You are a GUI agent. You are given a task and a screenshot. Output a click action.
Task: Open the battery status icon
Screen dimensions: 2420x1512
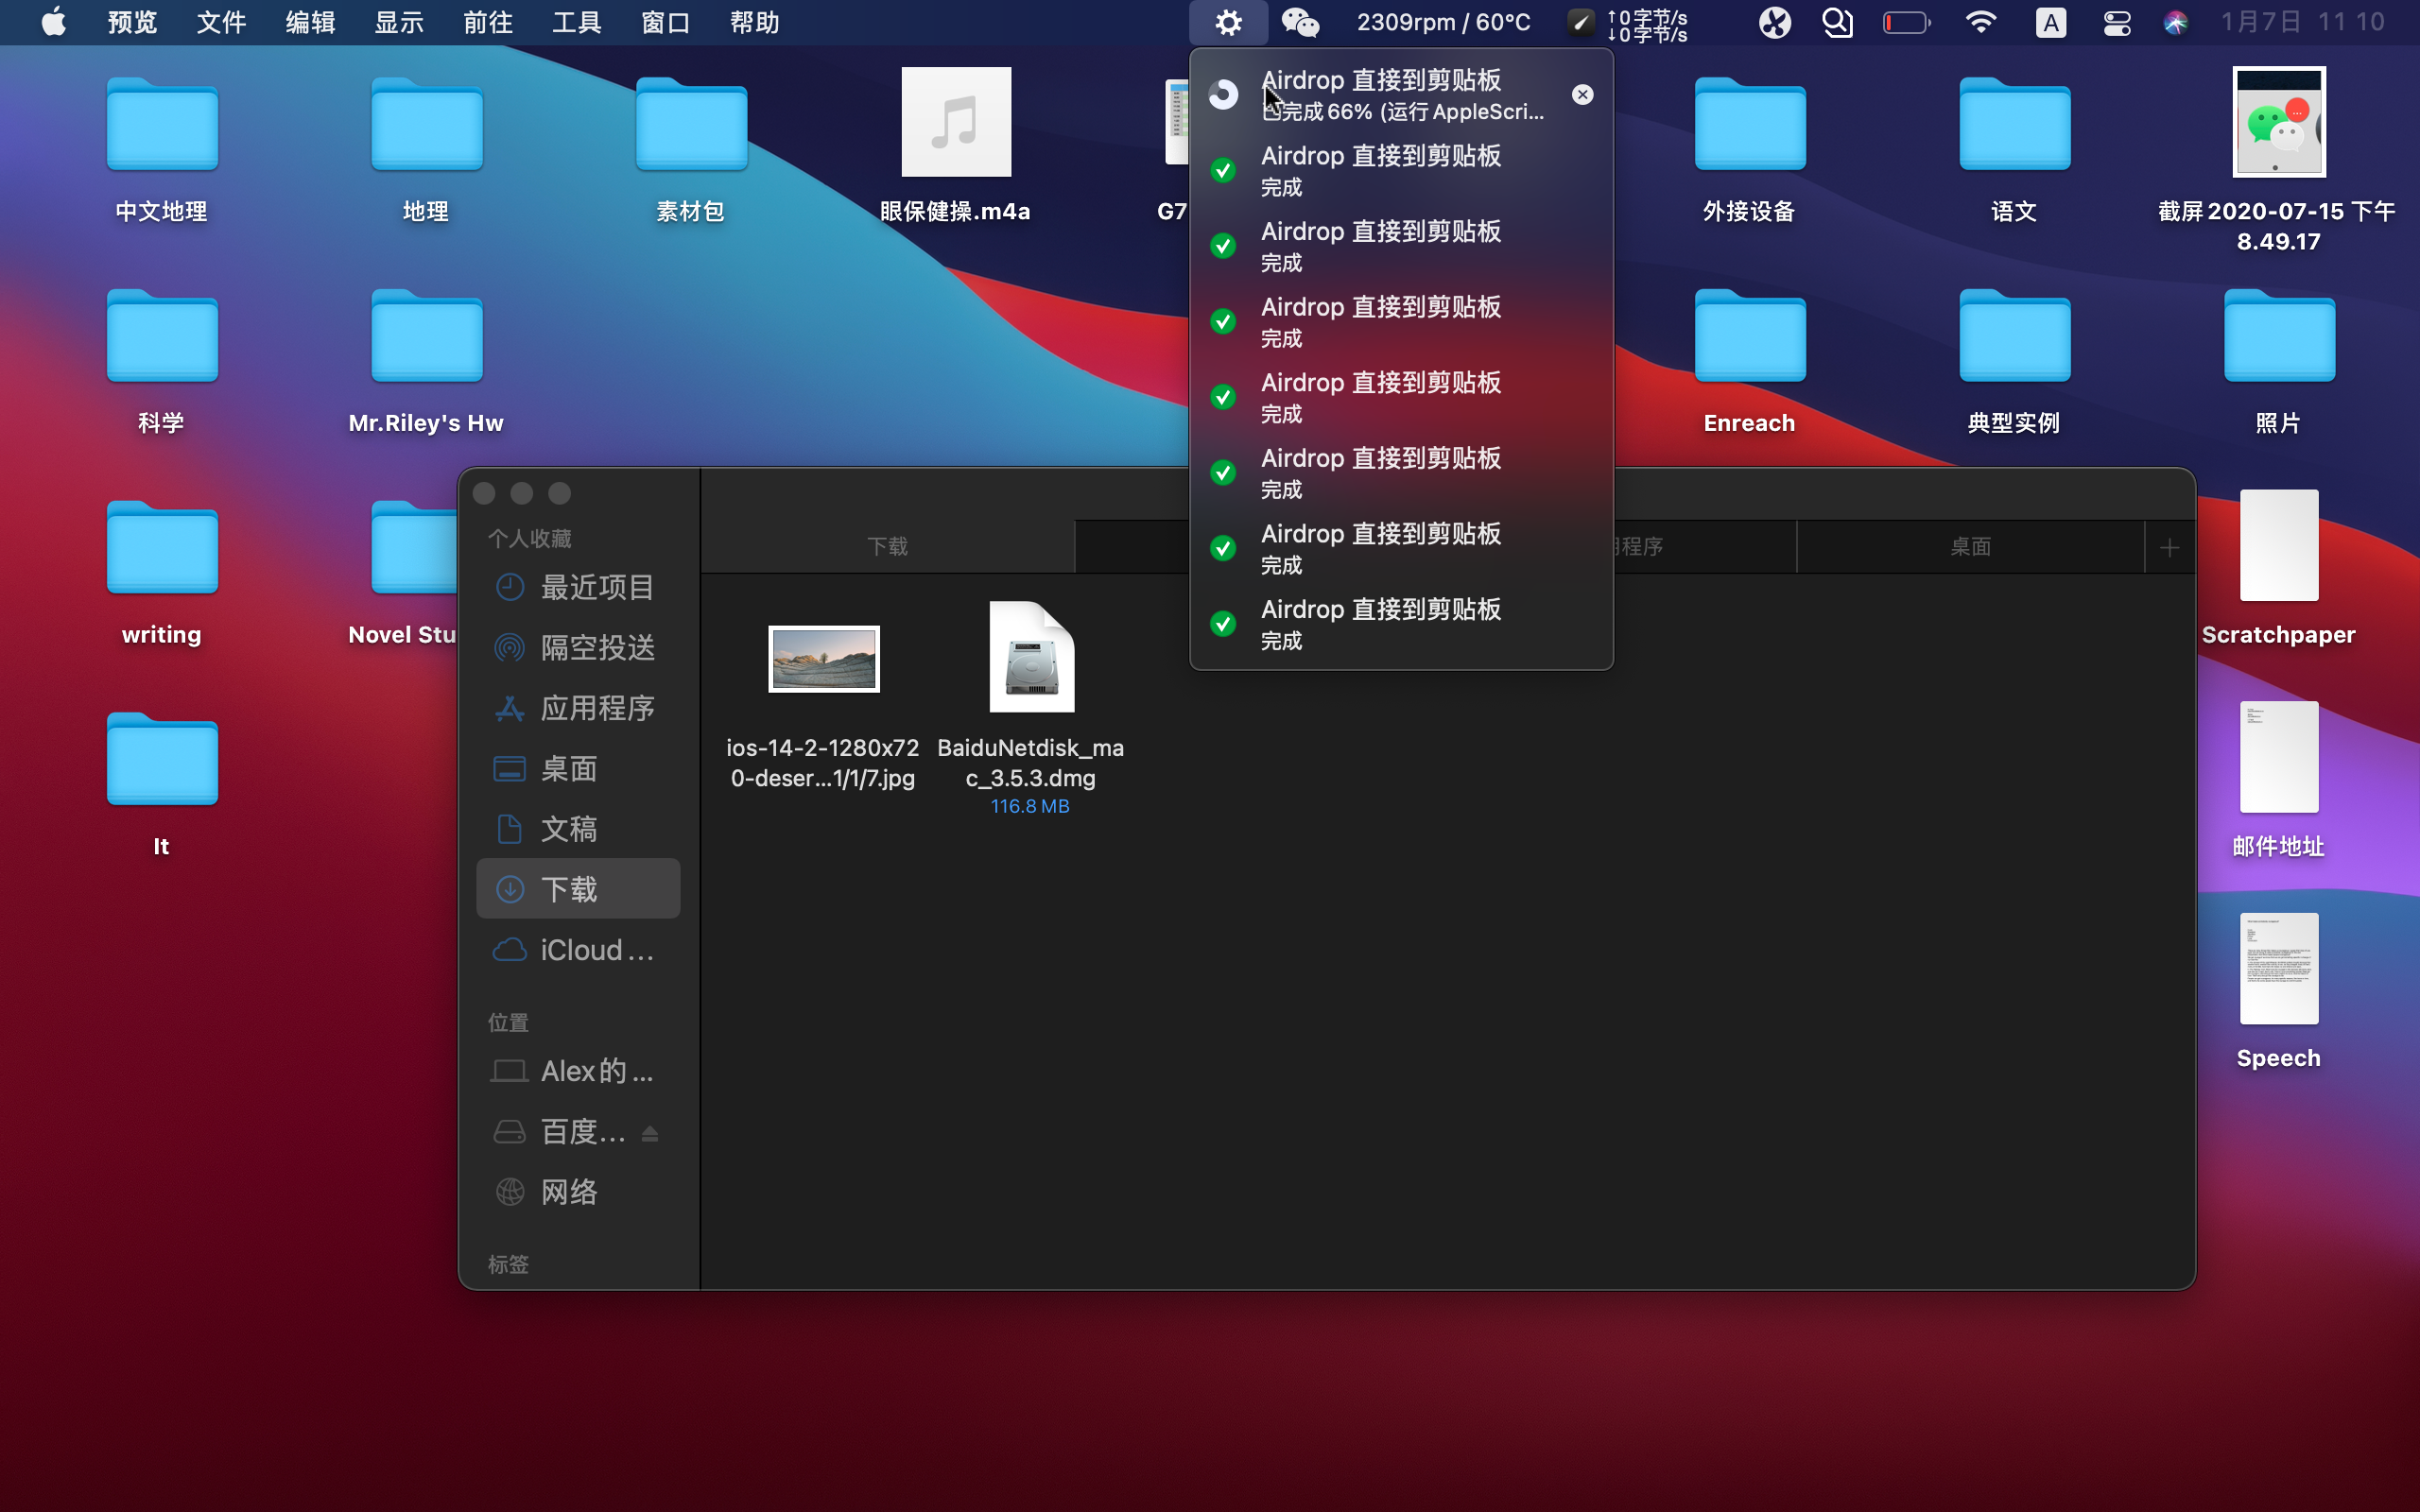point(1906,22)
